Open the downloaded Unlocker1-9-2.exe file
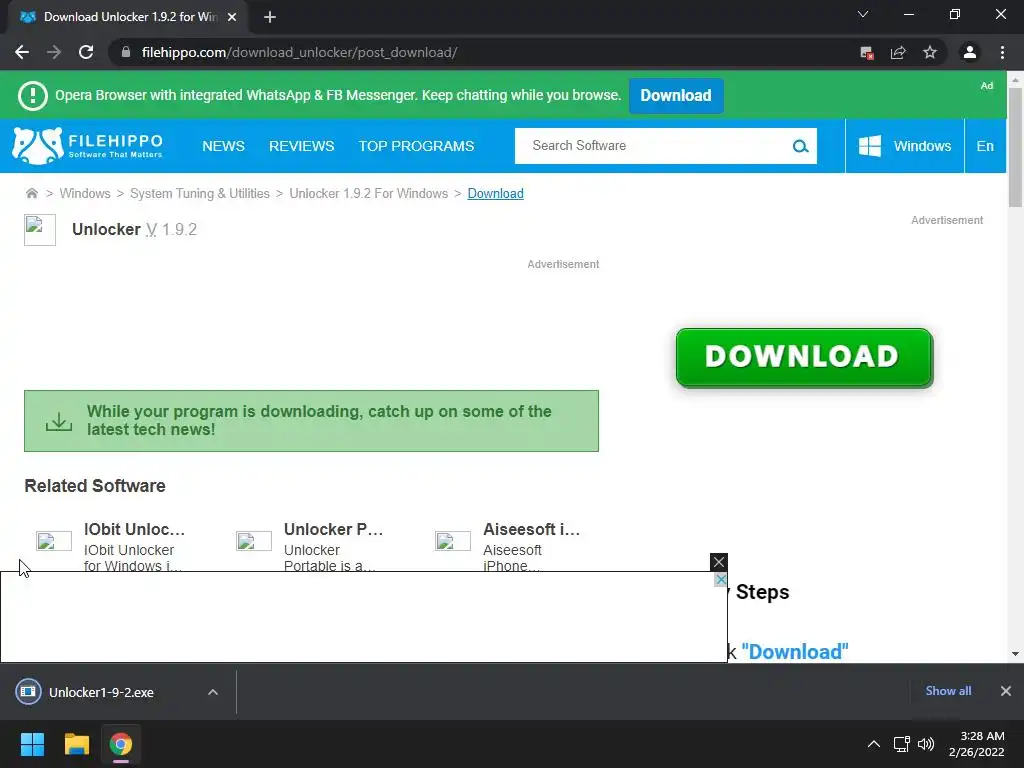 101,692
